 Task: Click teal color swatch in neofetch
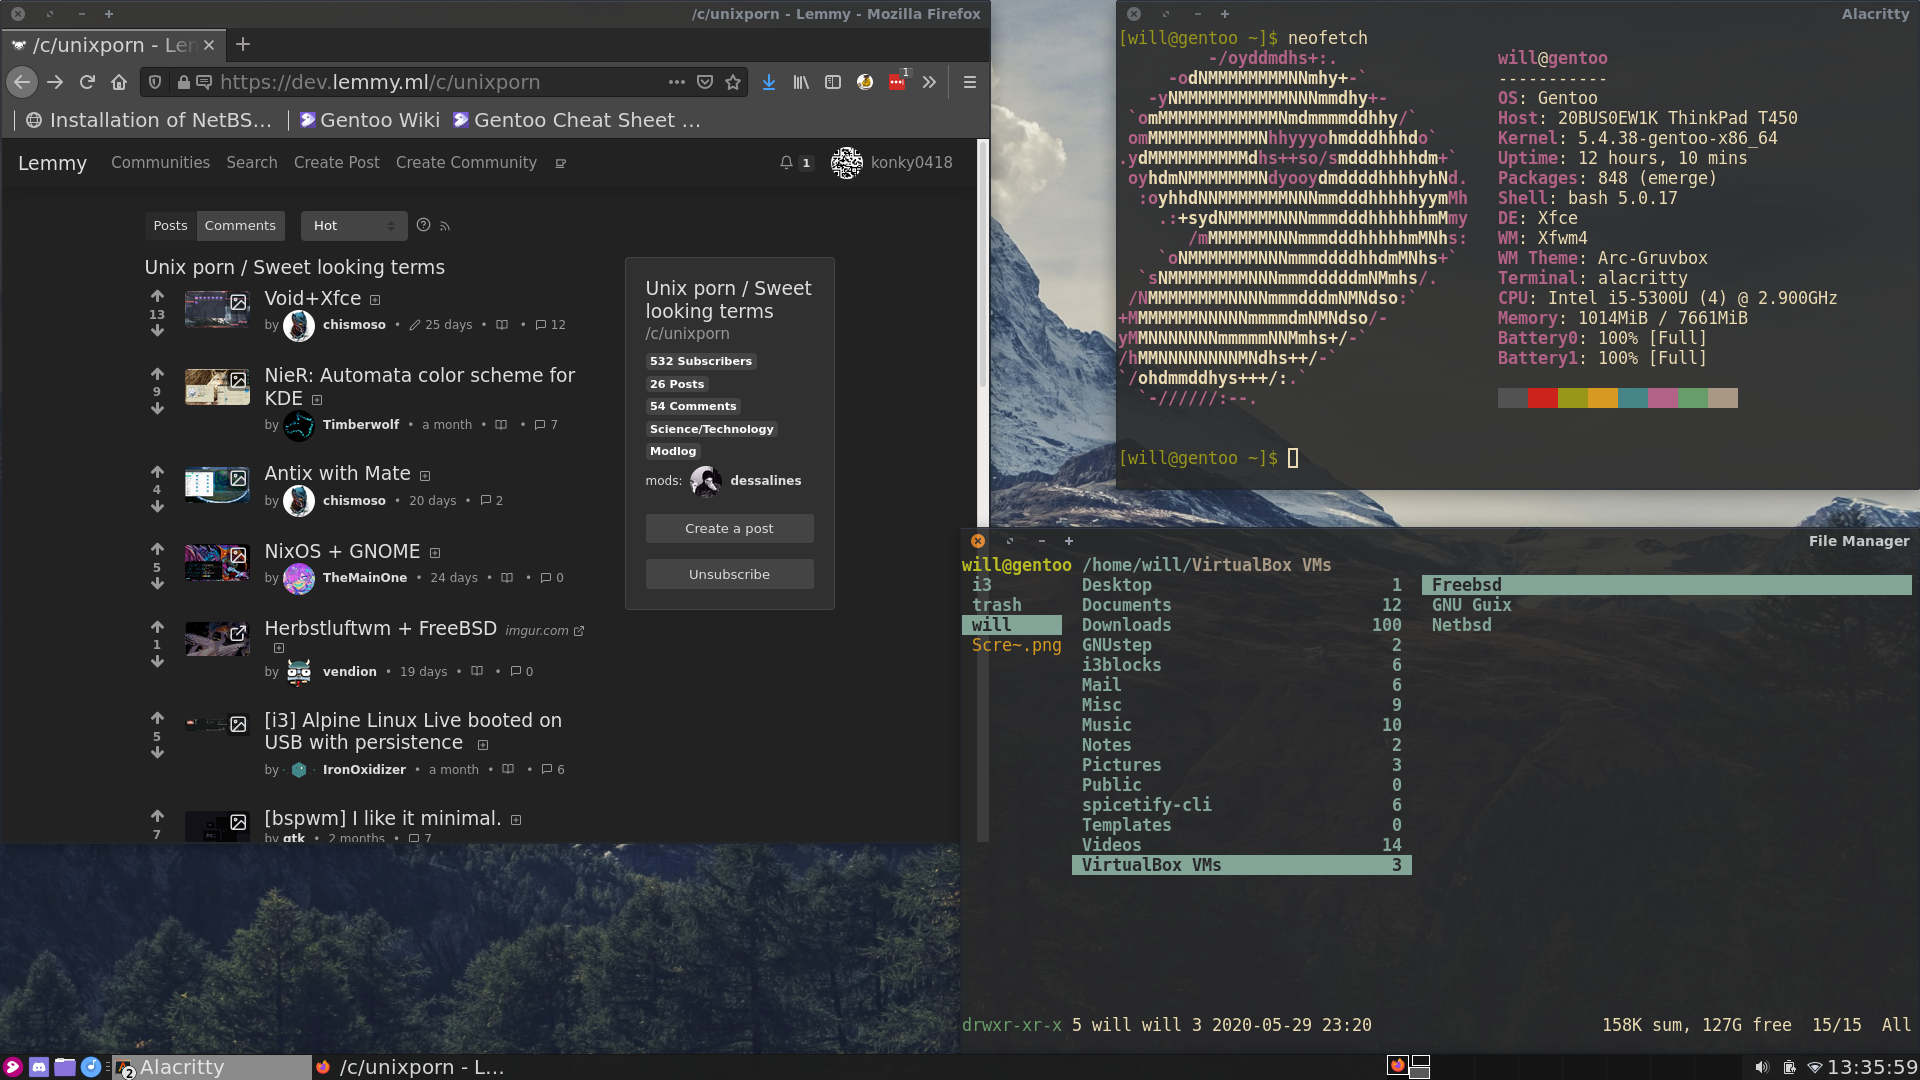[1633, 398]
